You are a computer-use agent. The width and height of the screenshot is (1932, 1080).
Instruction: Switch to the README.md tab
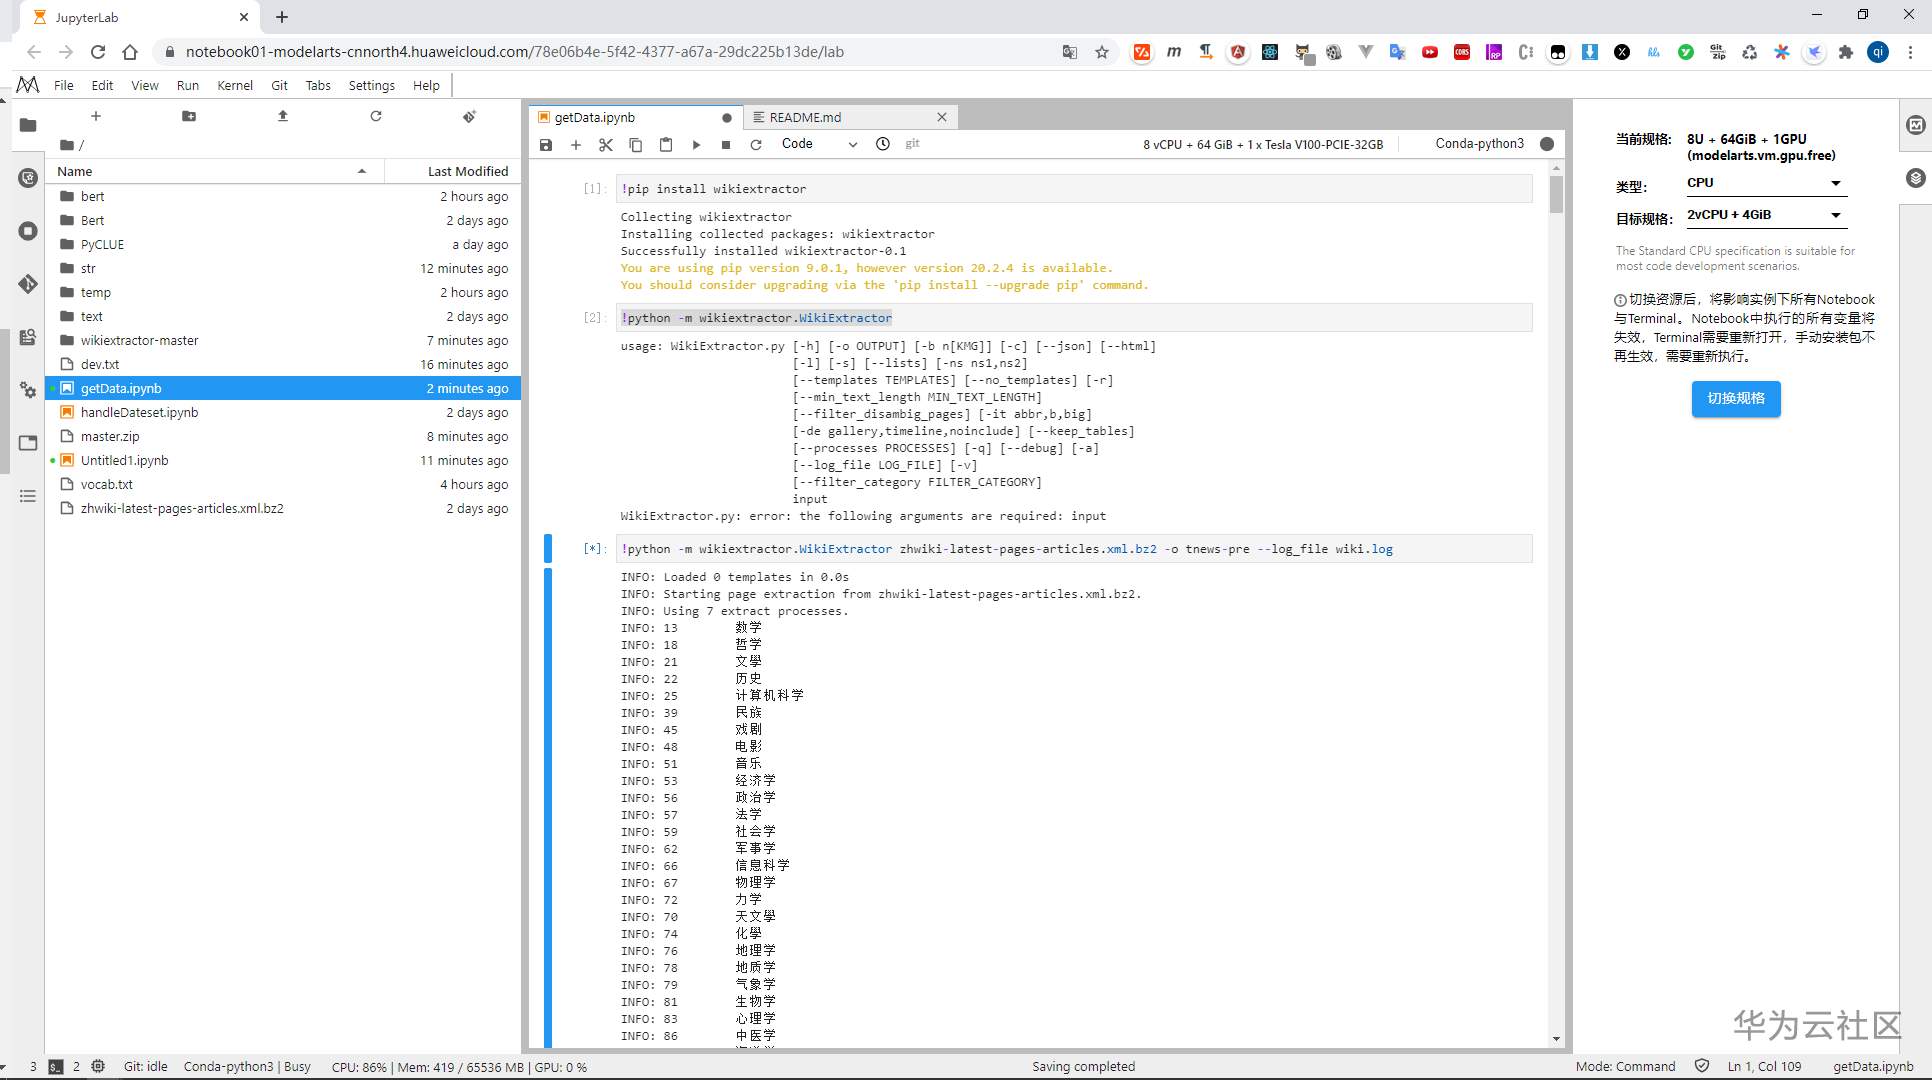tap(805, 117)
